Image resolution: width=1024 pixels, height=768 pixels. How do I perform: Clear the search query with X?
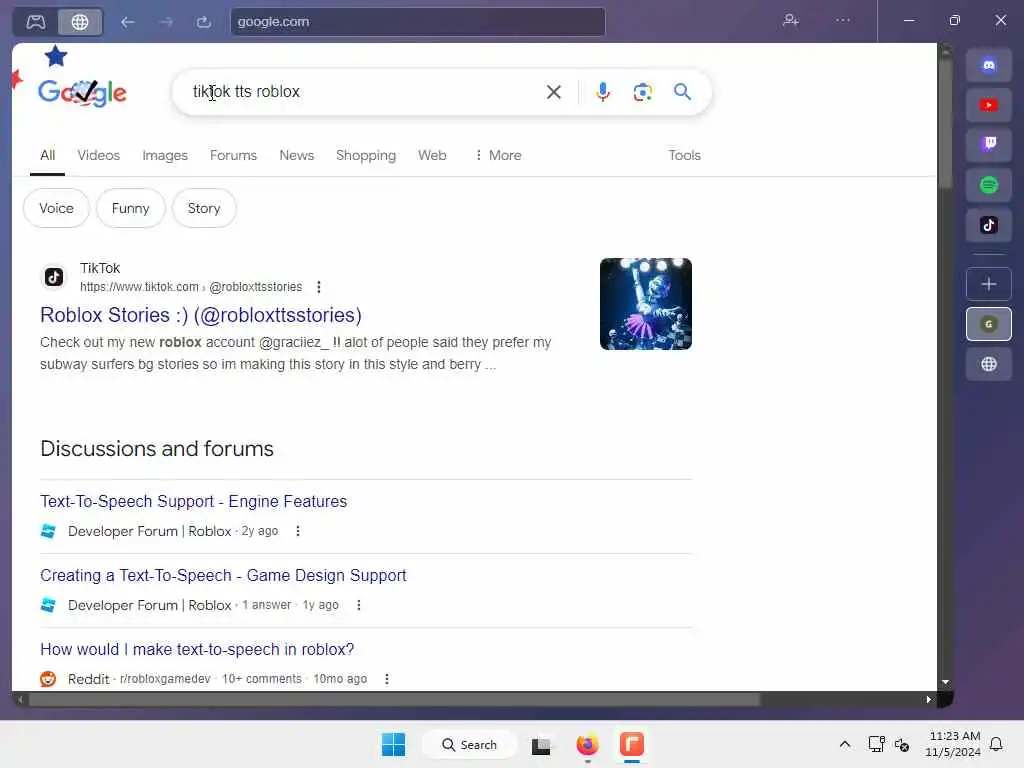[554, 92]
